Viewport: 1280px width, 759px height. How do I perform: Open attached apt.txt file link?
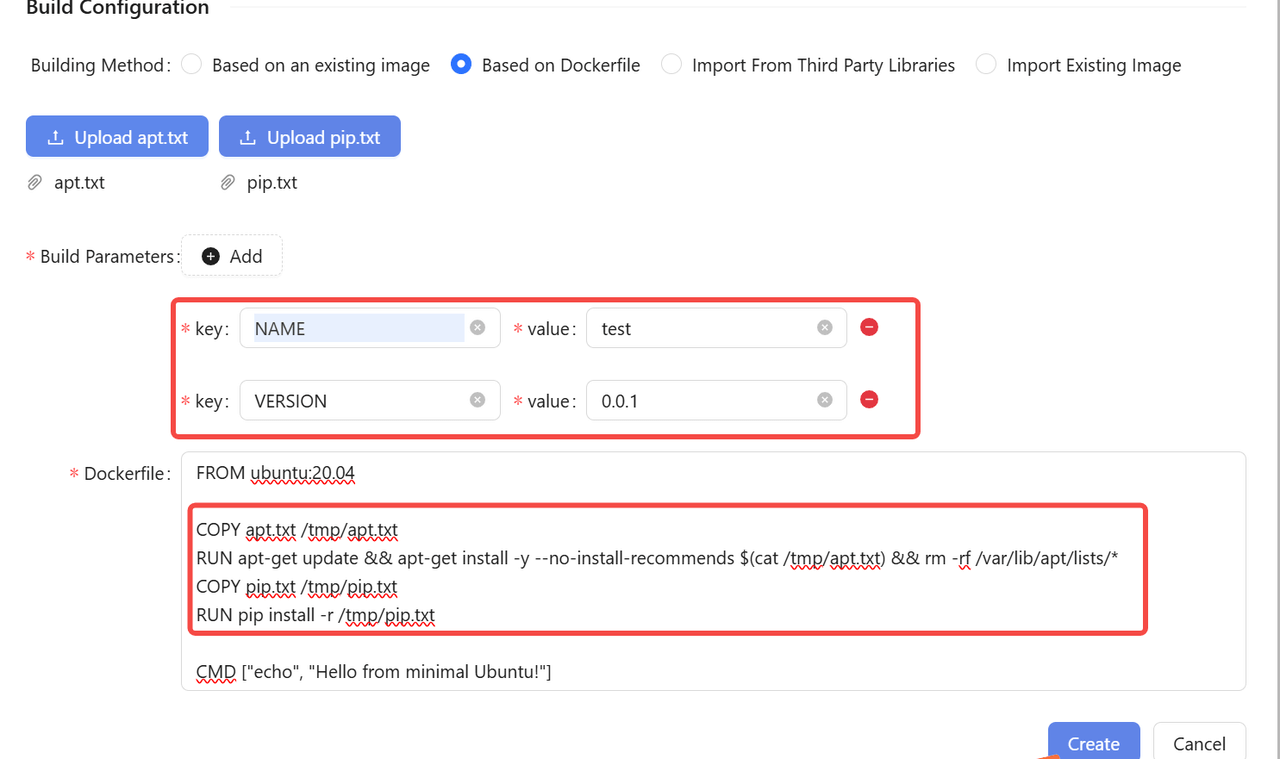coord(79,183)
